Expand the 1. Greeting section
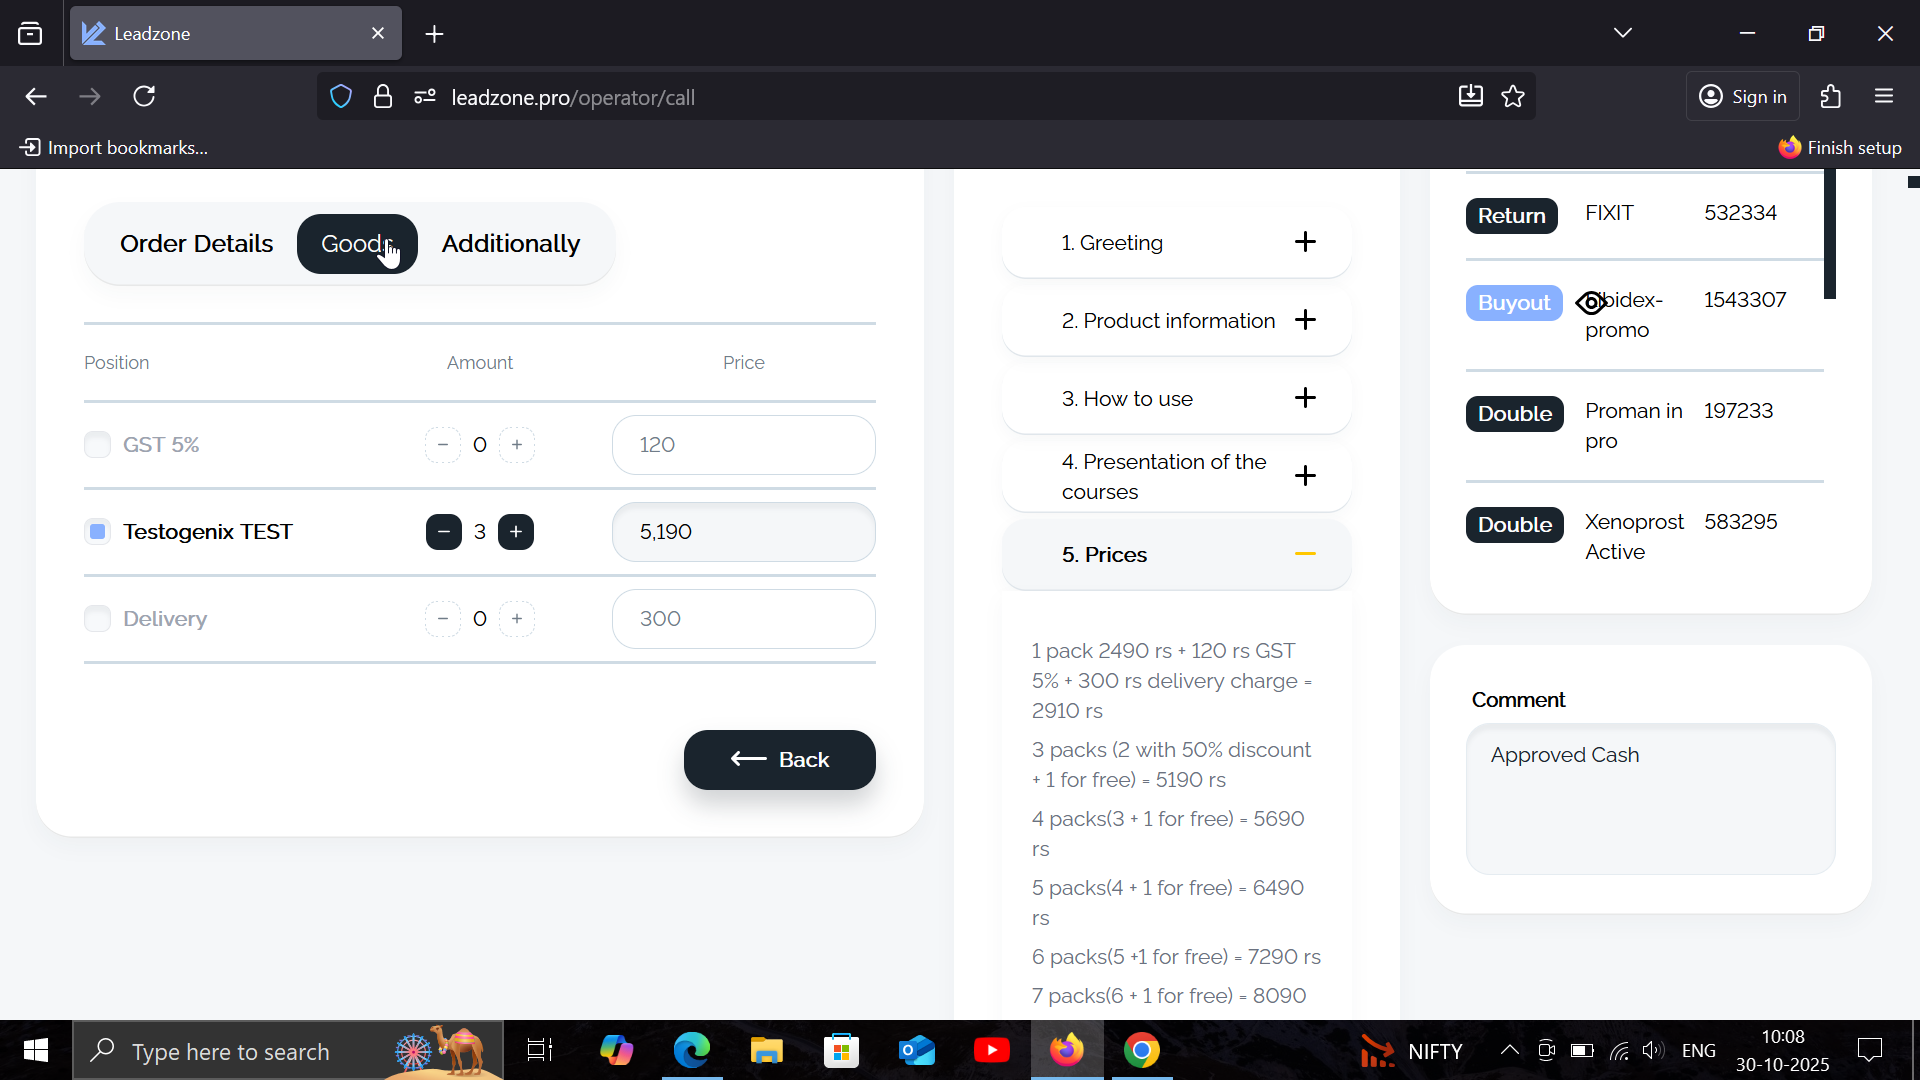 coord(1305,242)
